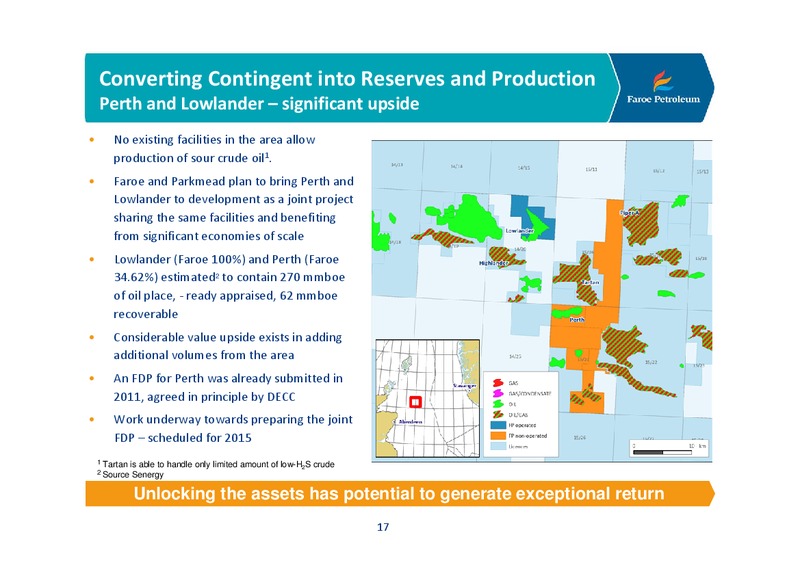Click the line 'of oil place, - ready appraised, 62 mmboe'
800x565 pixels.
click(x=226, y=296)
